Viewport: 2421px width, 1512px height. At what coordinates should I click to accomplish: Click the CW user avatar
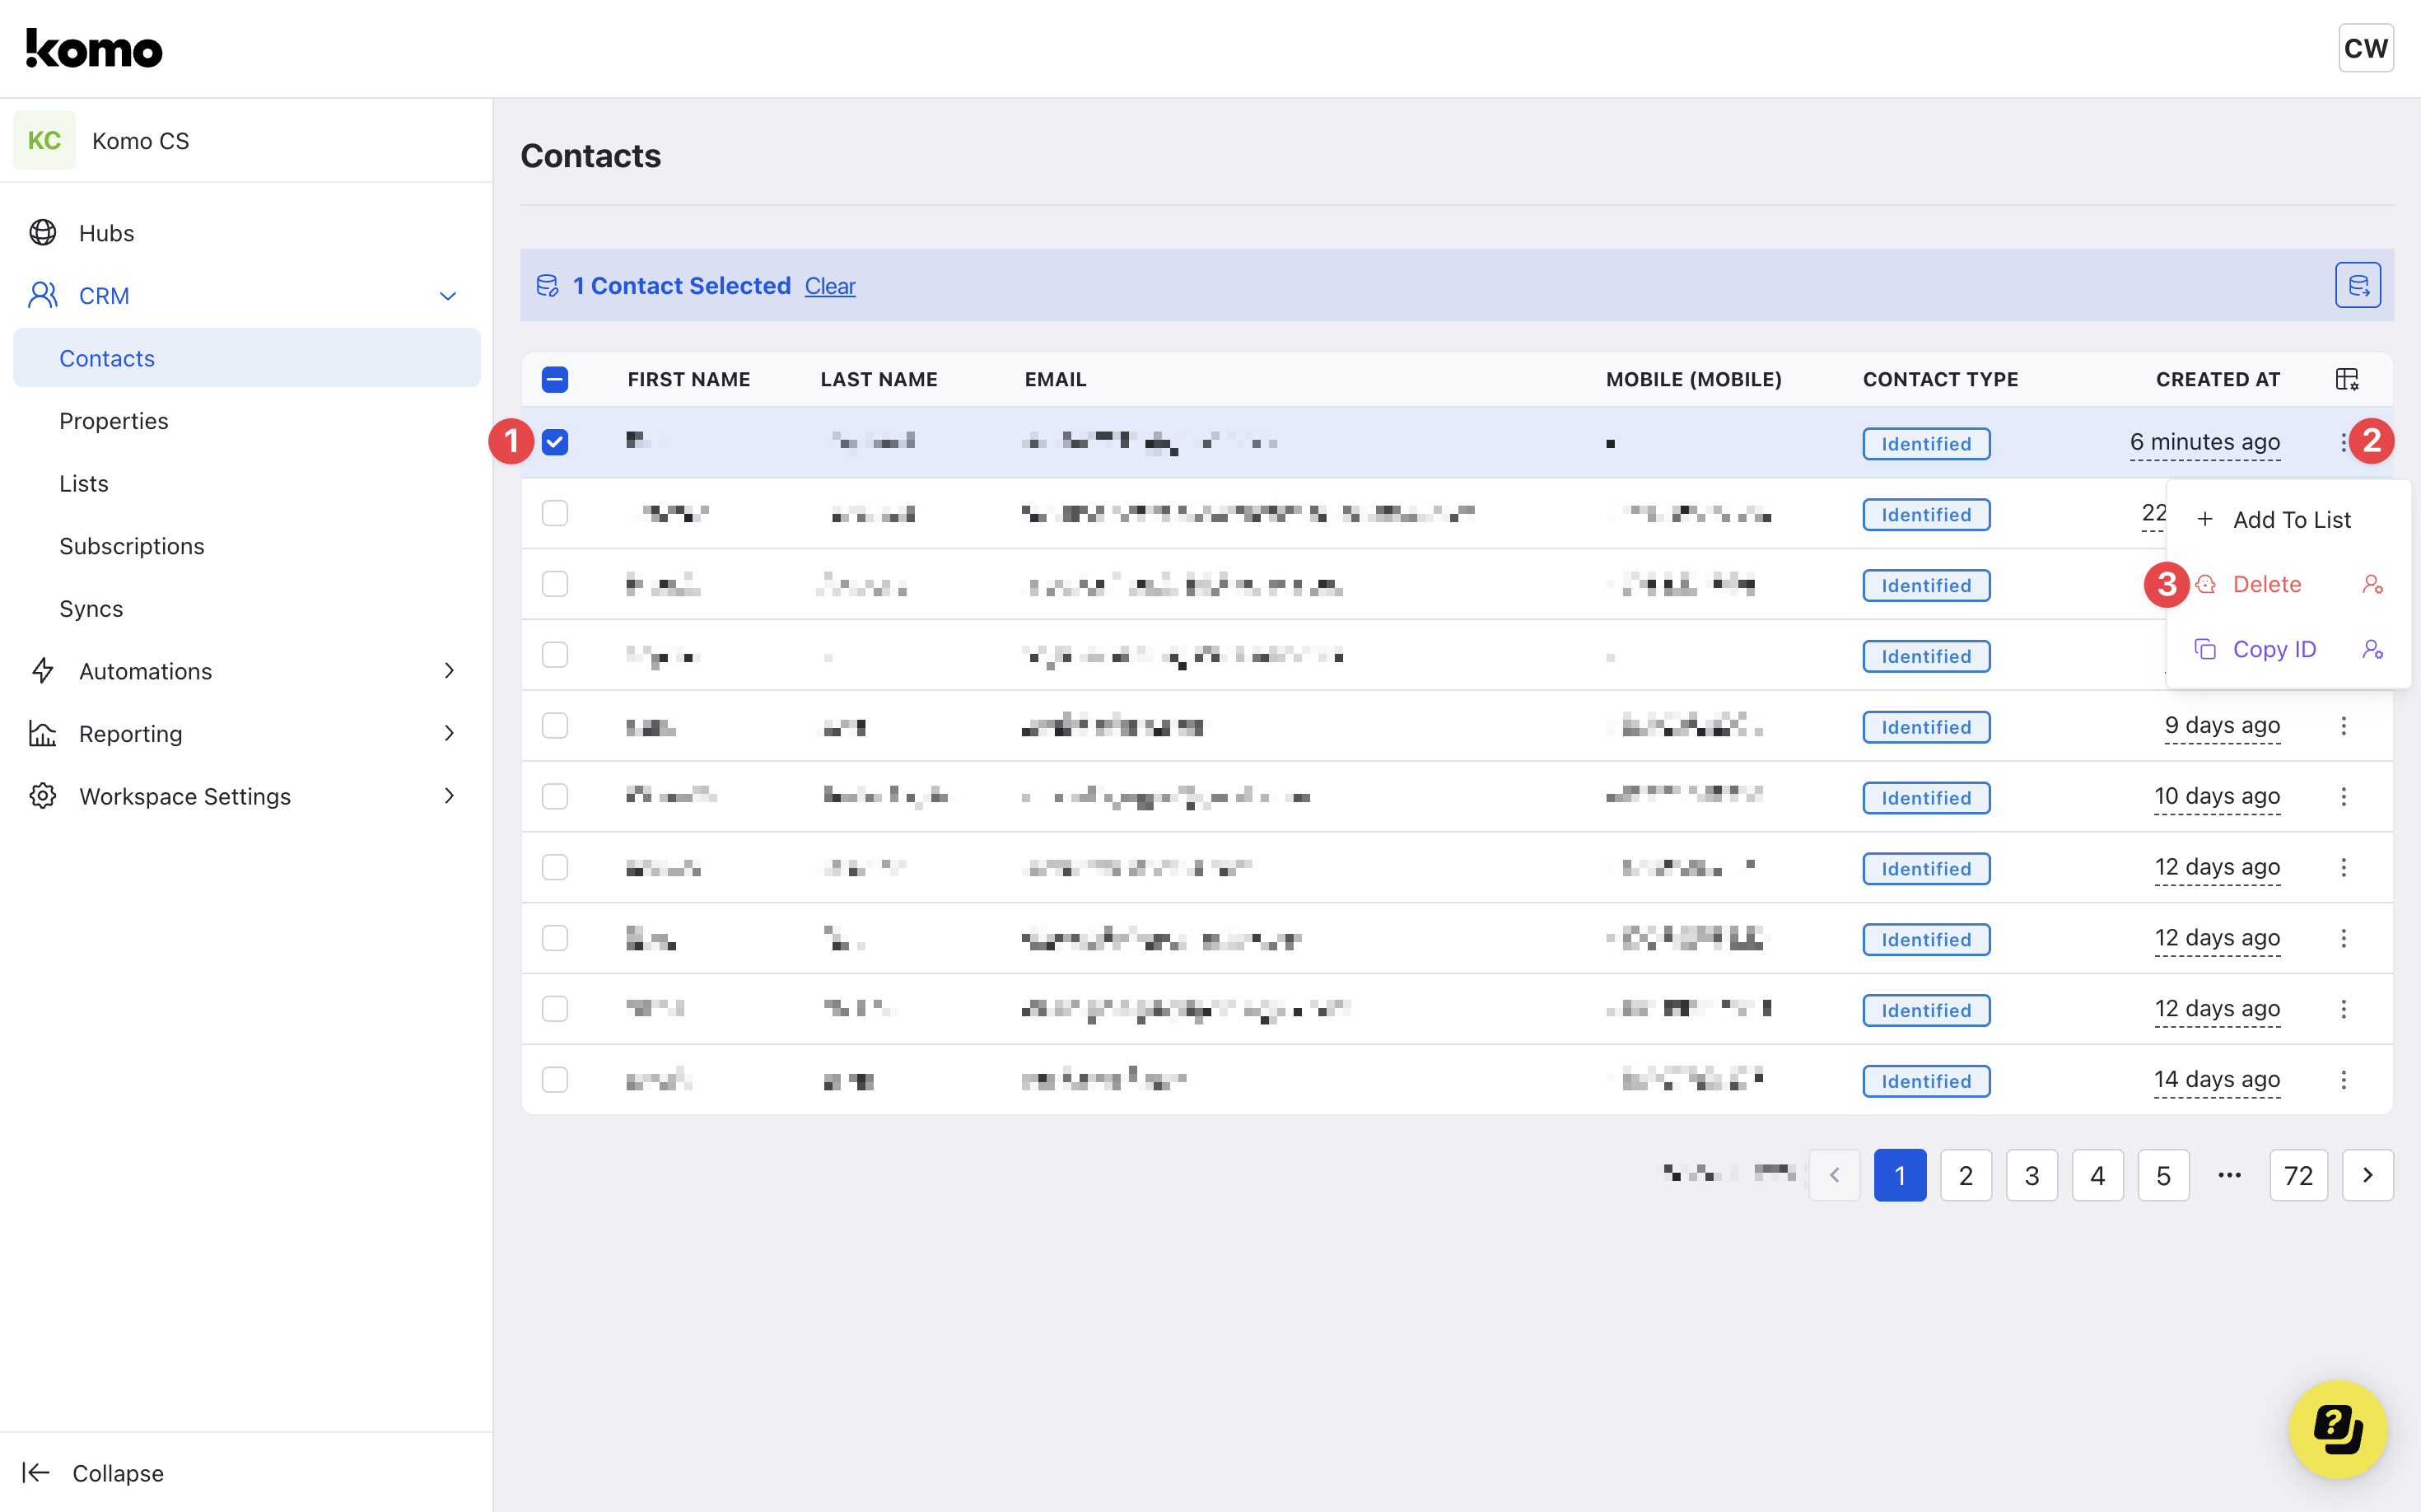click(x=2365, y=48)
